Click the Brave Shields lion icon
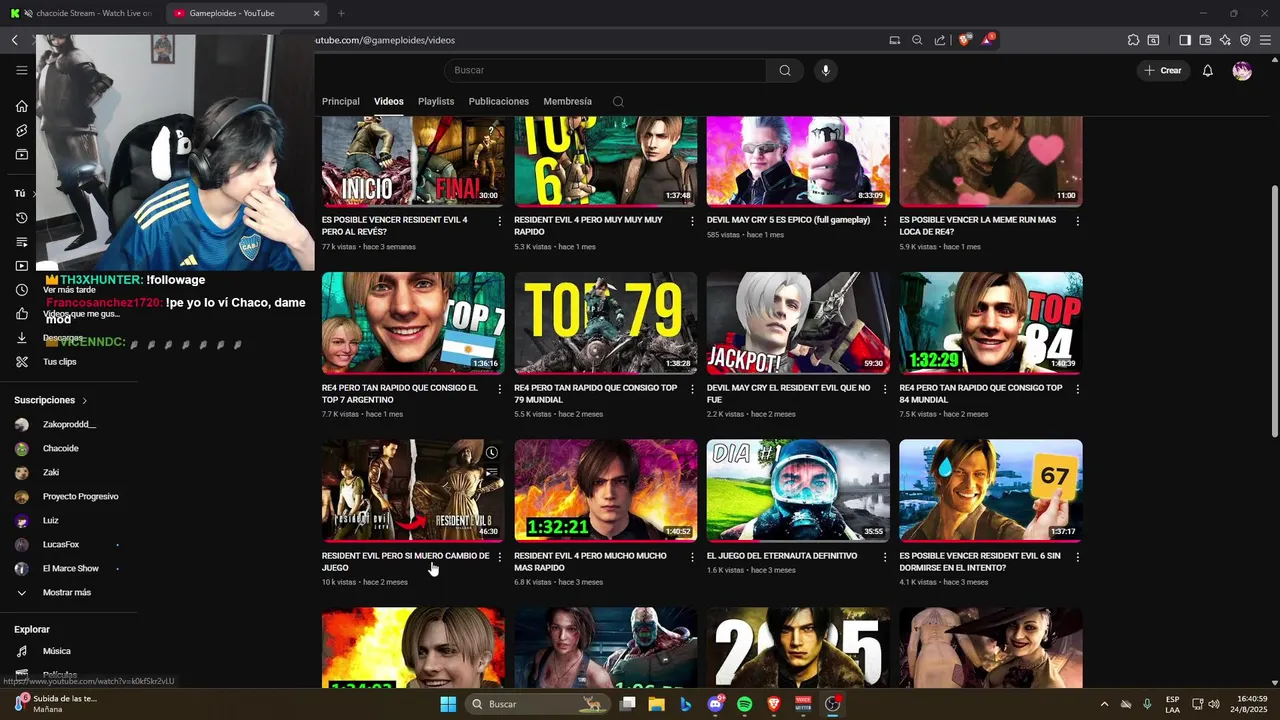 (964, 40)
